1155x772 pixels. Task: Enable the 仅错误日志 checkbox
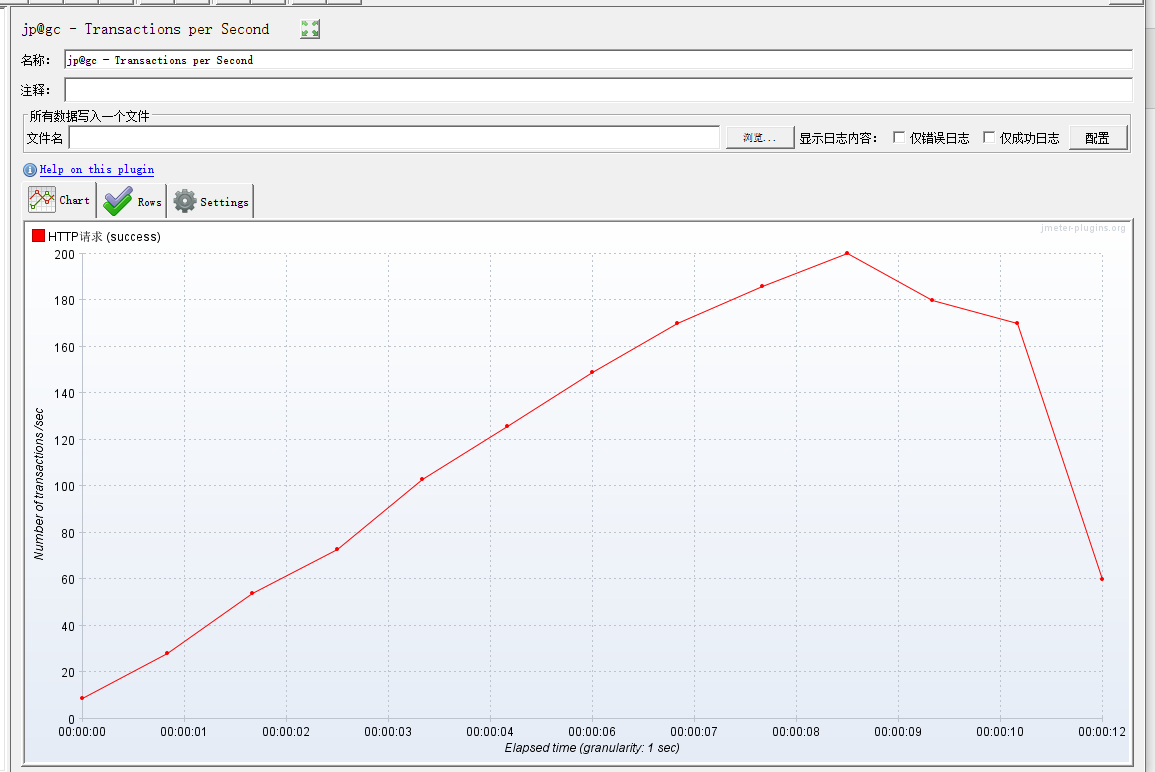click(899, 138)
